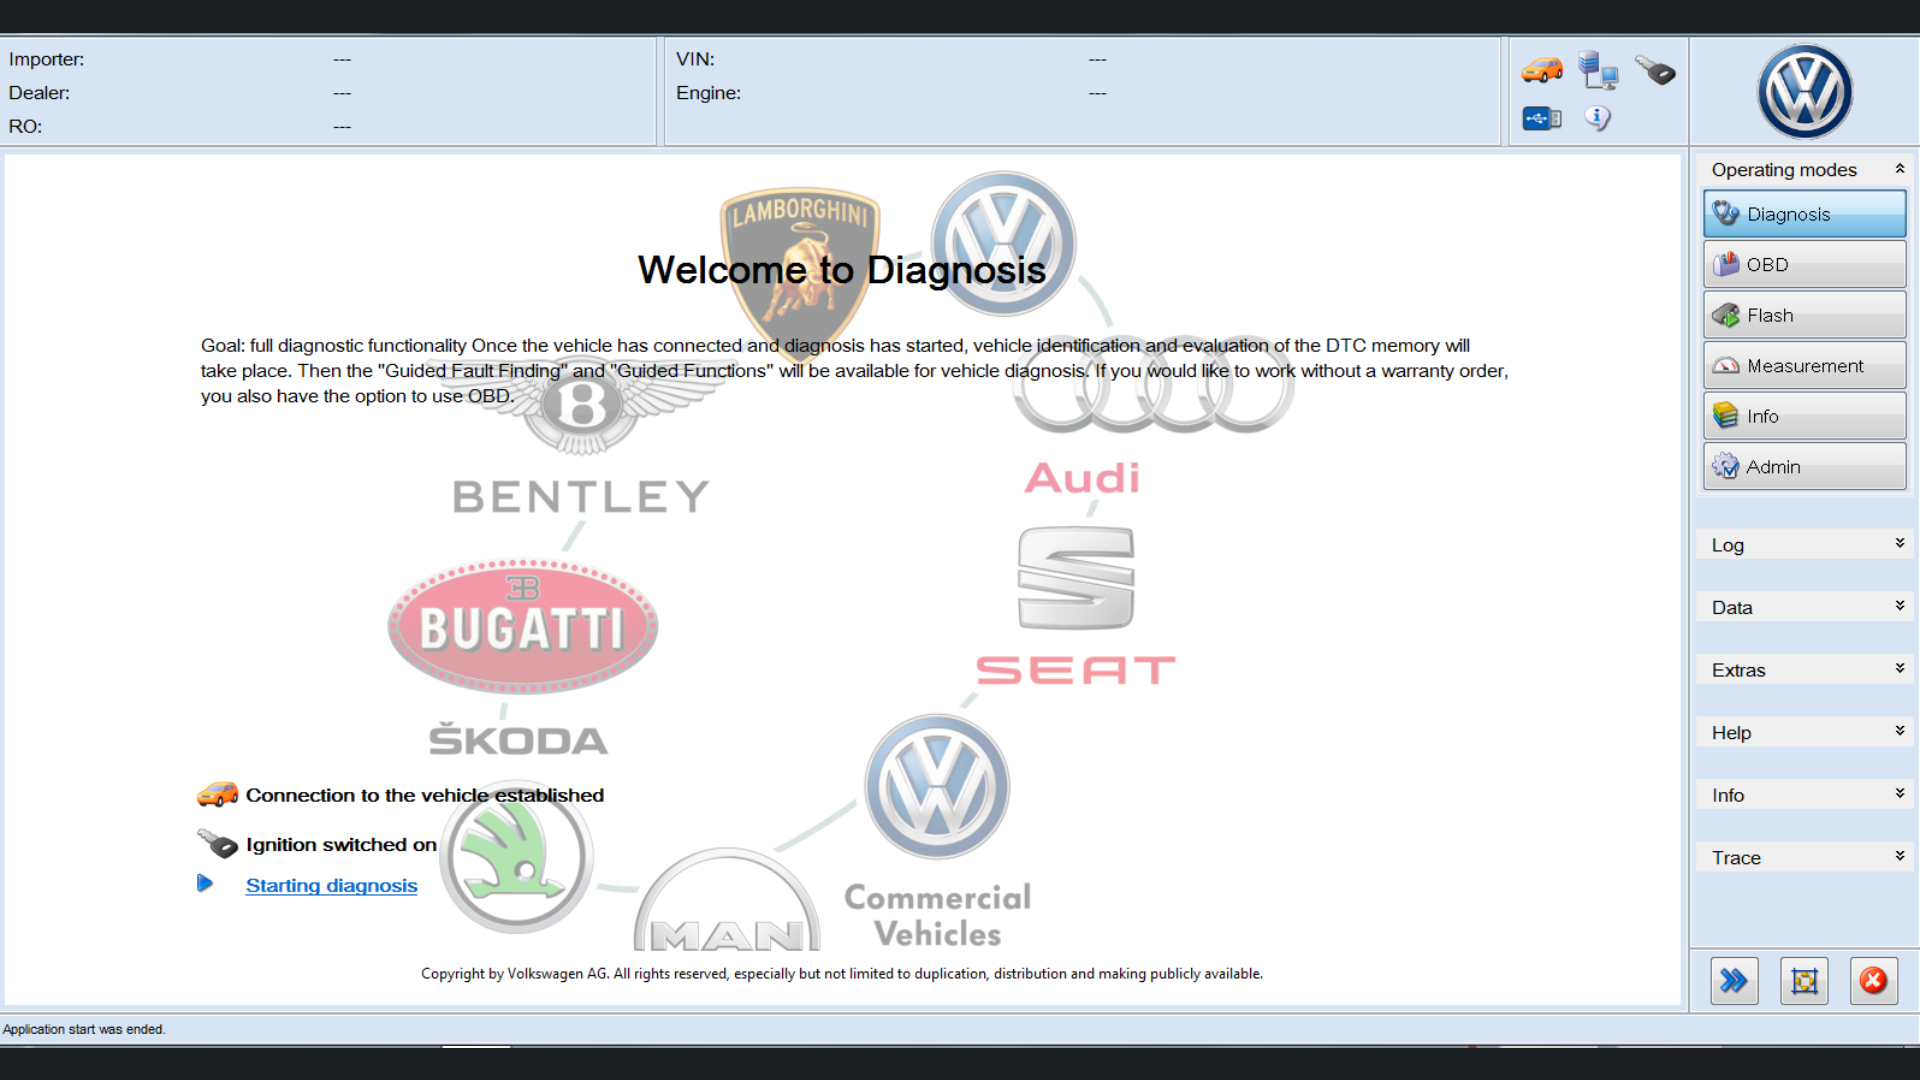
Task: Click the RO label in header
Action: 25,126
